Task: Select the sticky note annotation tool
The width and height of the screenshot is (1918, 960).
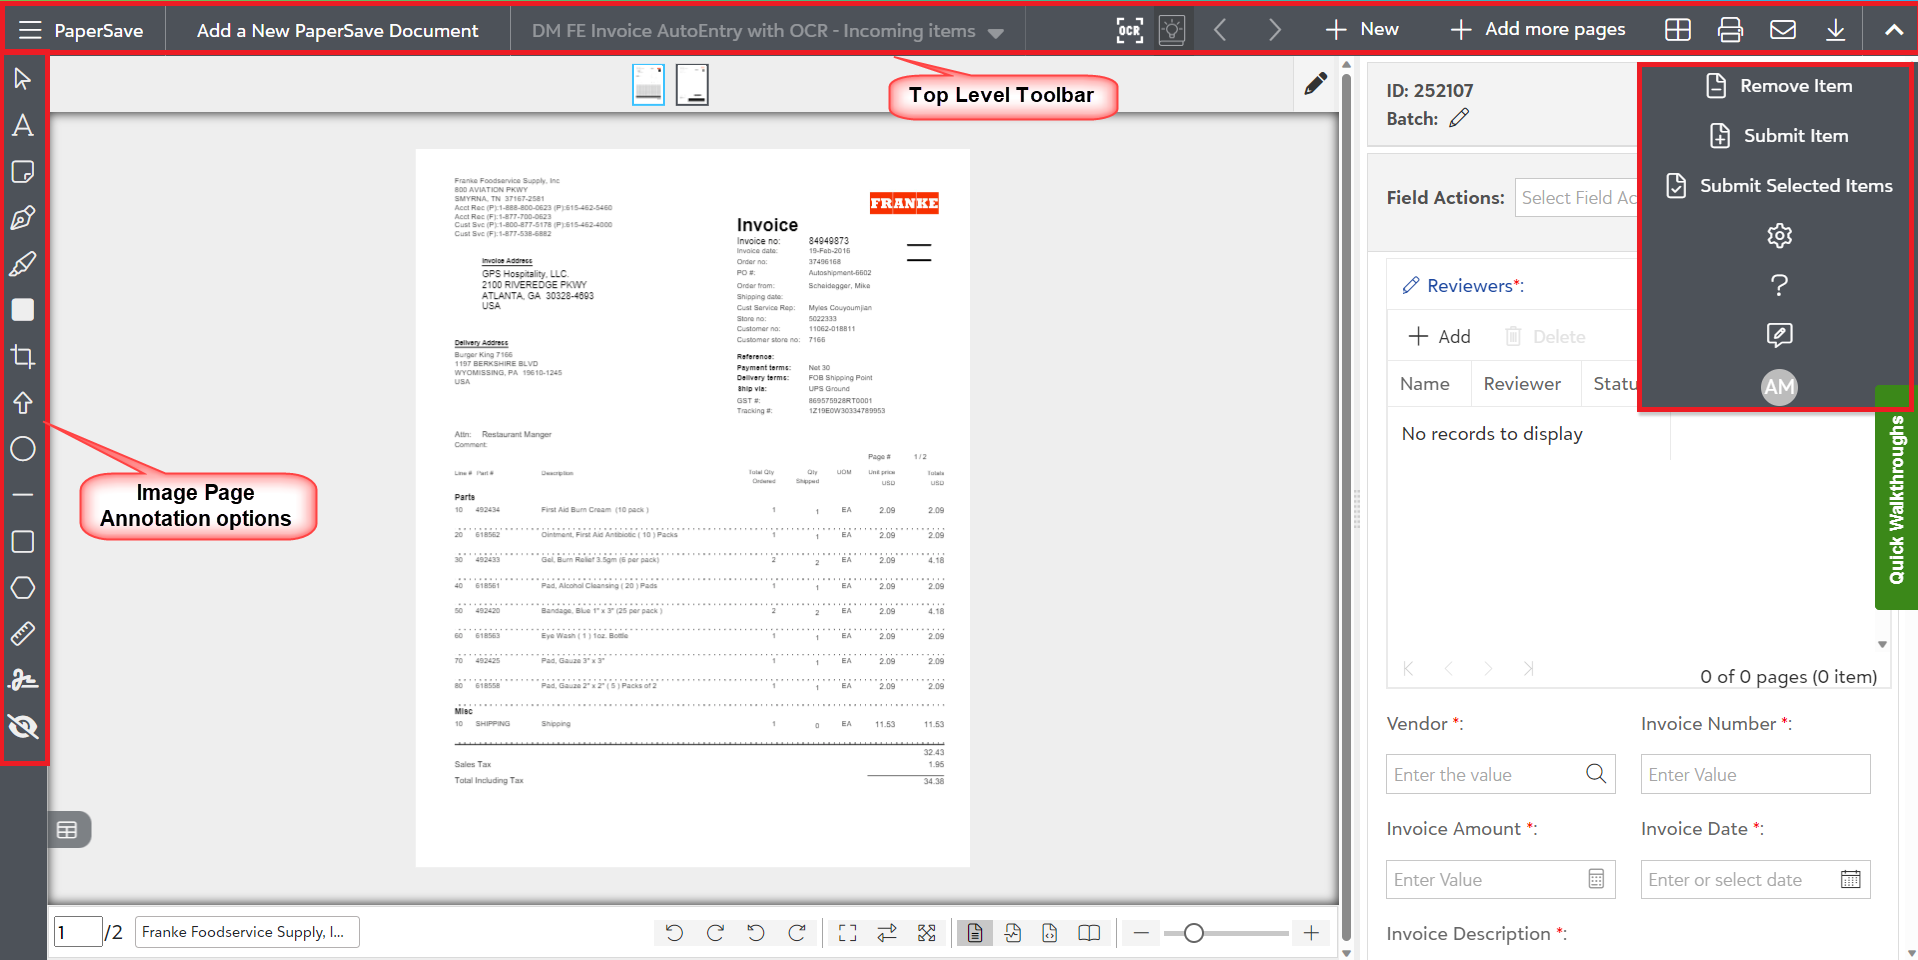Action: coord(22,172)
